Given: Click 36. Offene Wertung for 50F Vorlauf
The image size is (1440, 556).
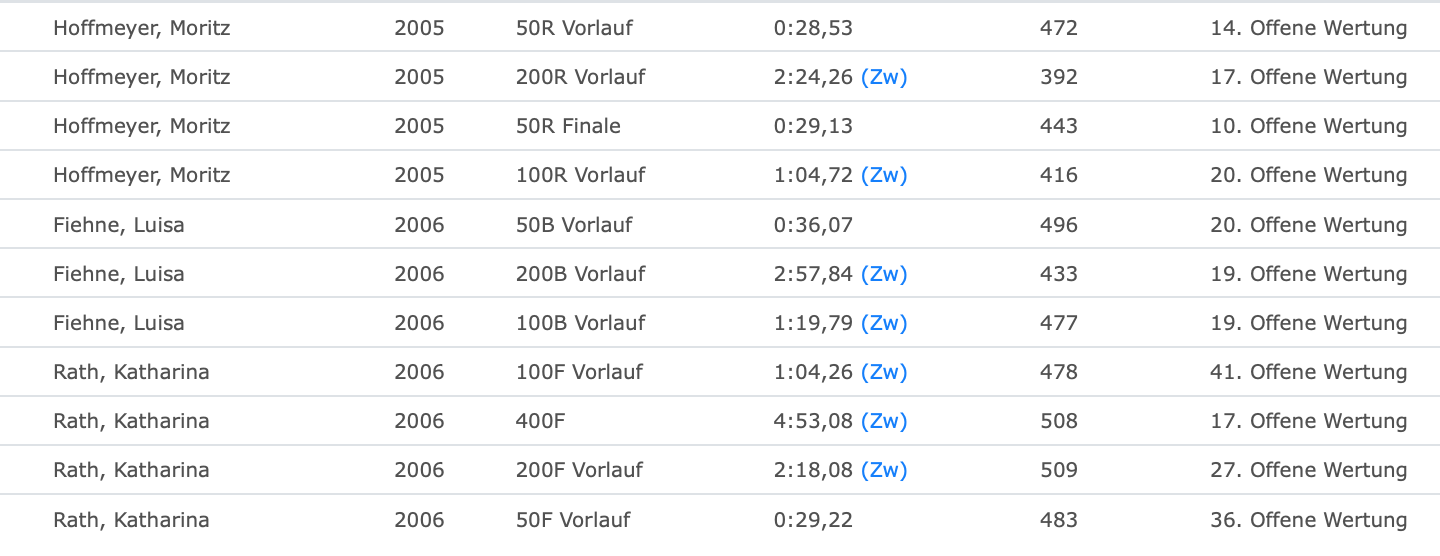Looking at the screenshot, I should pyautogui.click(x=1309, y=520).
